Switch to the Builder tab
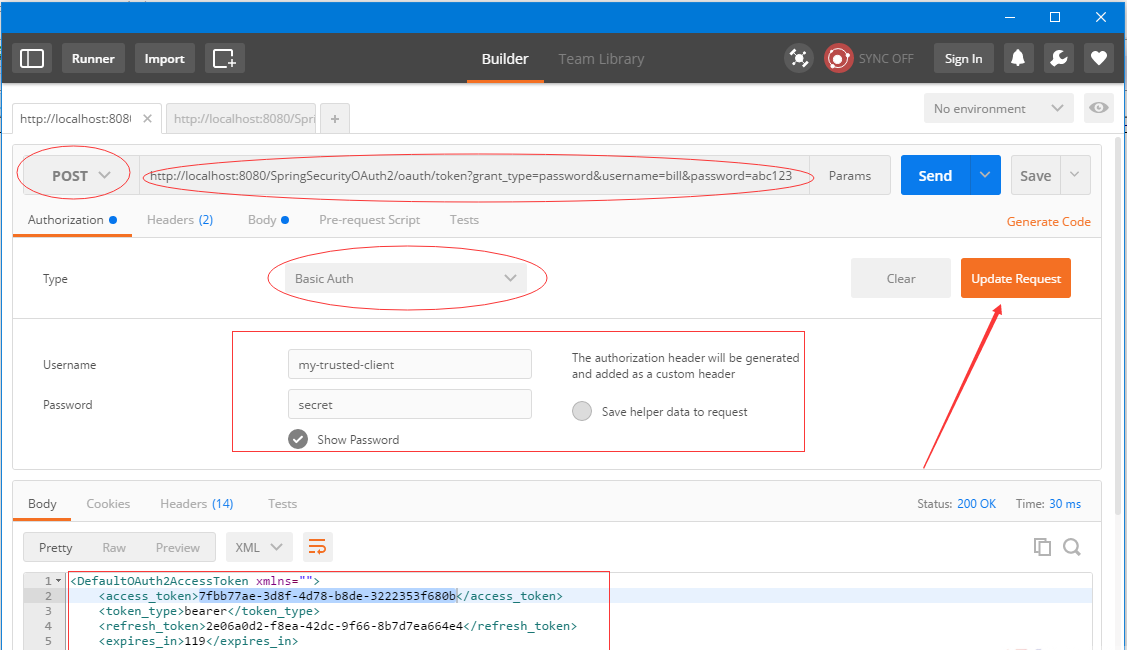This screenshot has width=1127, height=650. coord(505,59)
